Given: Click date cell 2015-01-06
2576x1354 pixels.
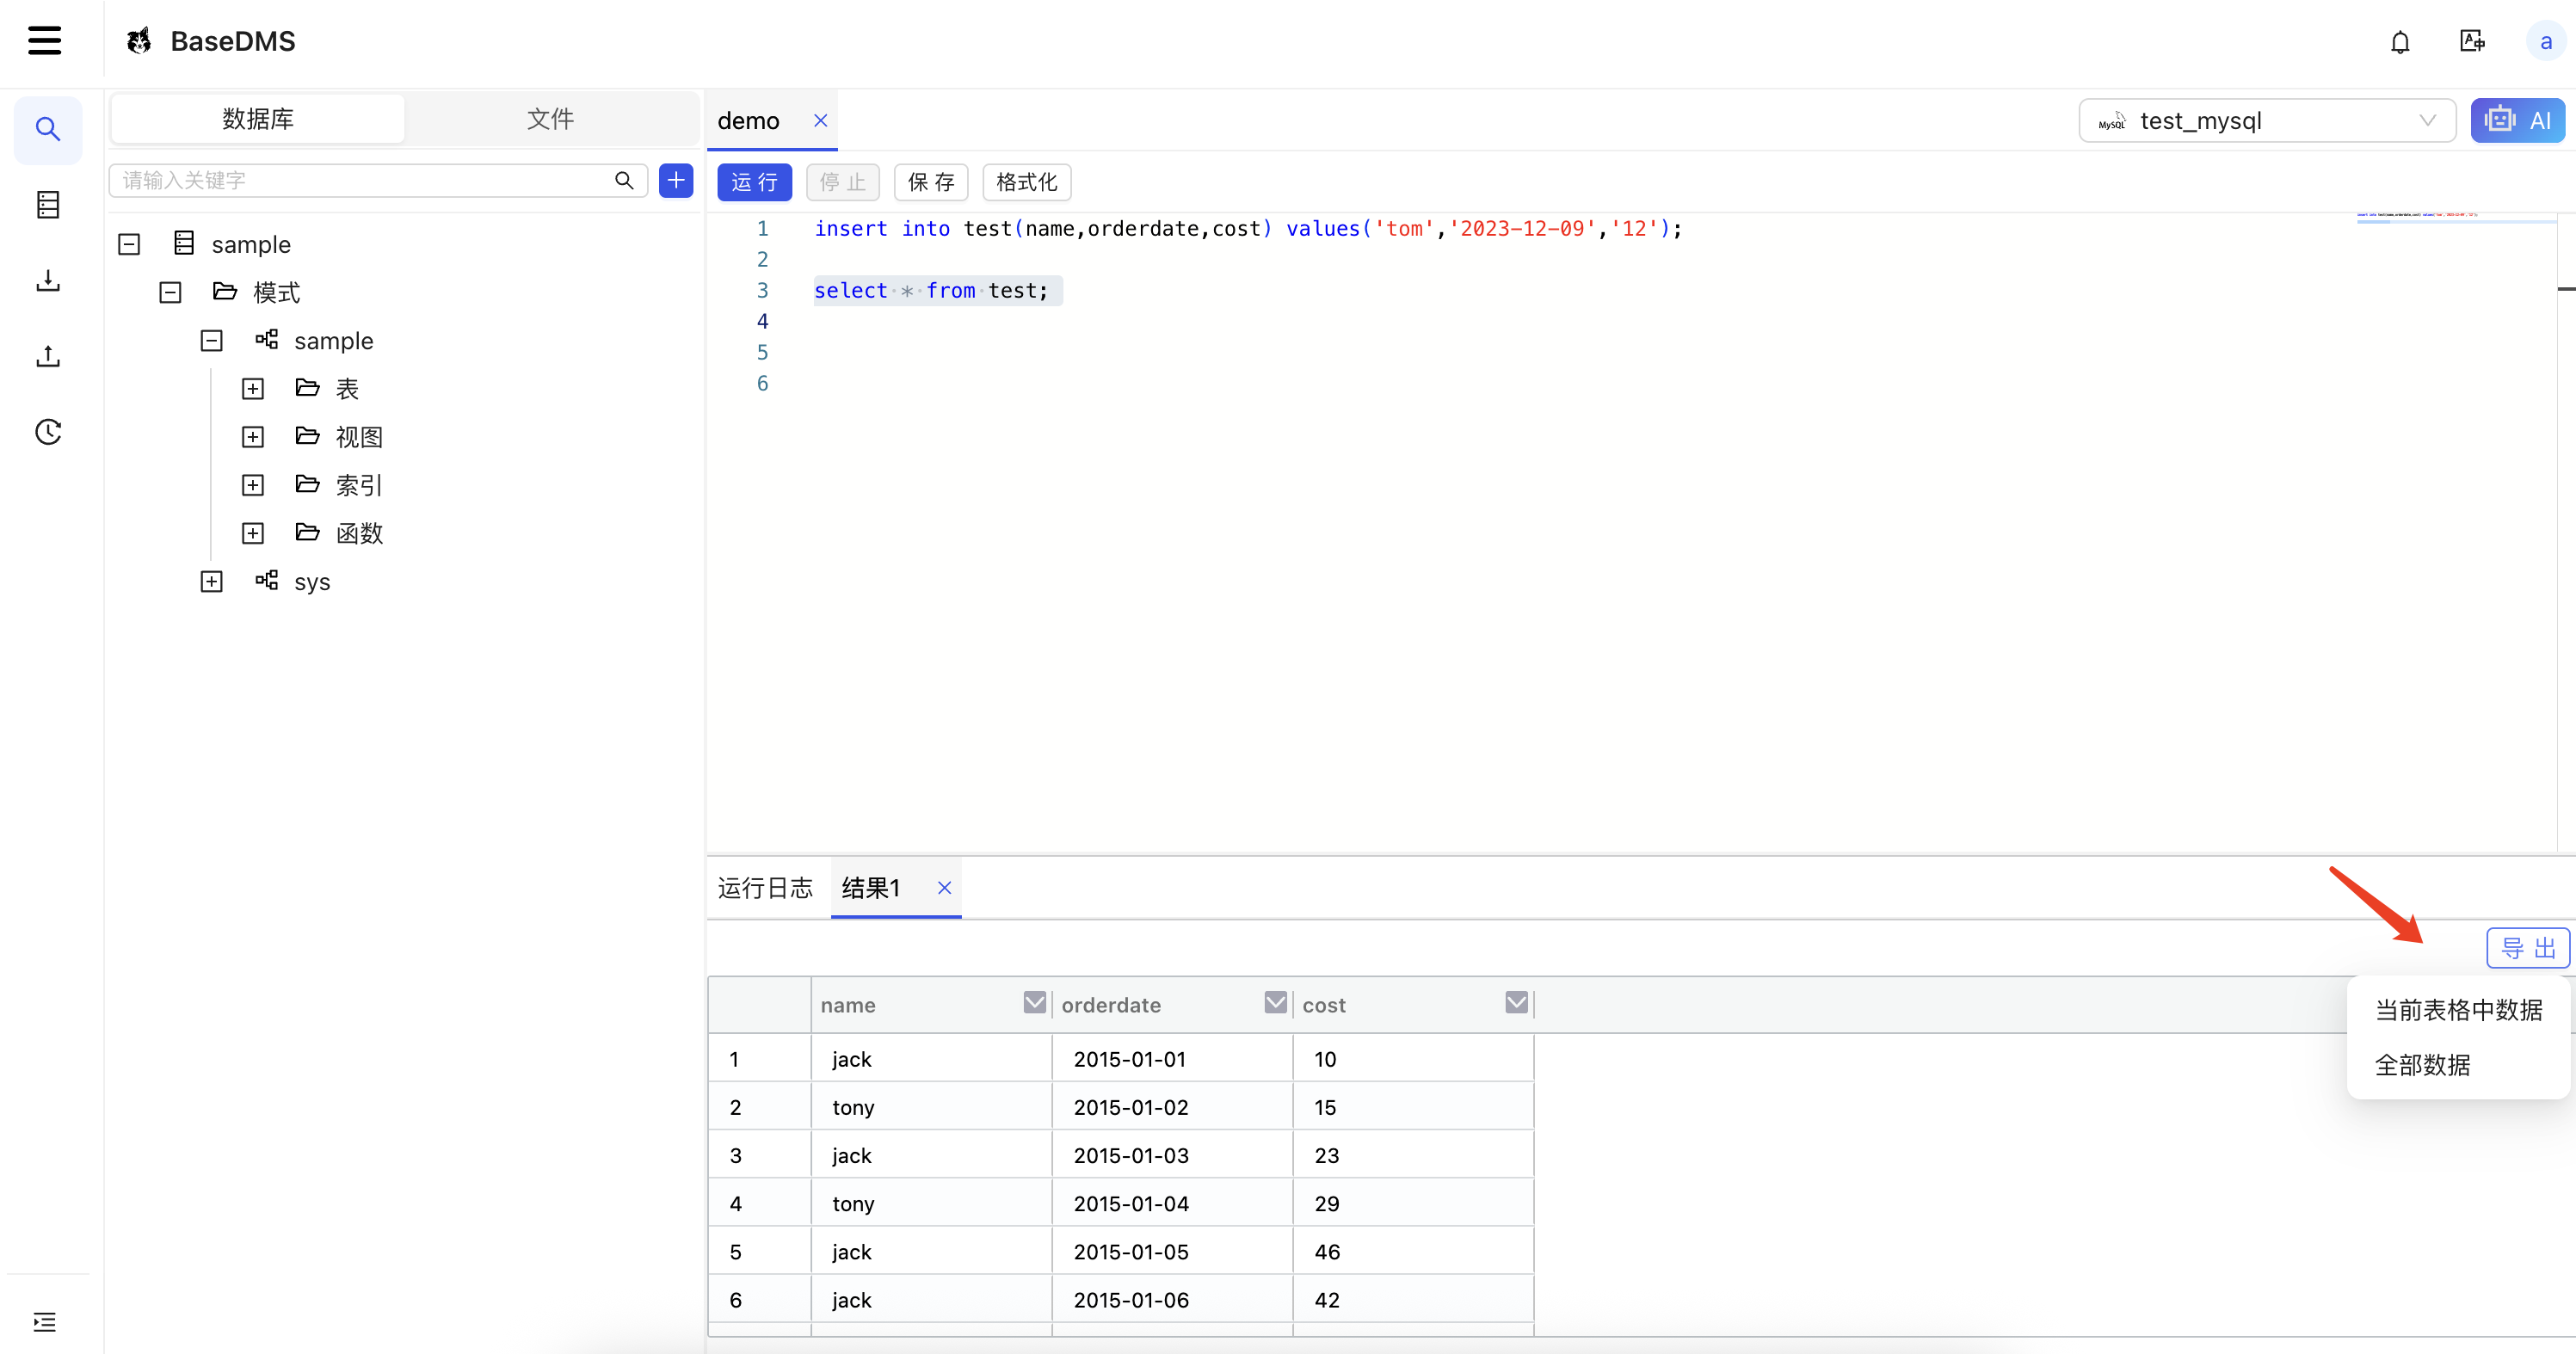Looking at the screenshot, I should (1172, 1299).
